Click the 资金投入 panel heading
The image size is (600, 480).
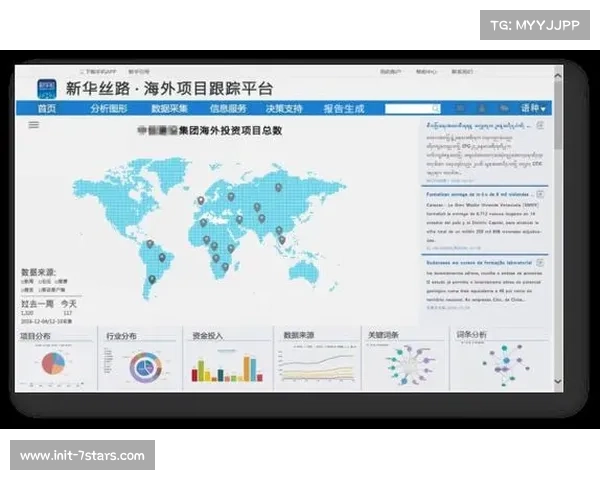pos(207,336)
